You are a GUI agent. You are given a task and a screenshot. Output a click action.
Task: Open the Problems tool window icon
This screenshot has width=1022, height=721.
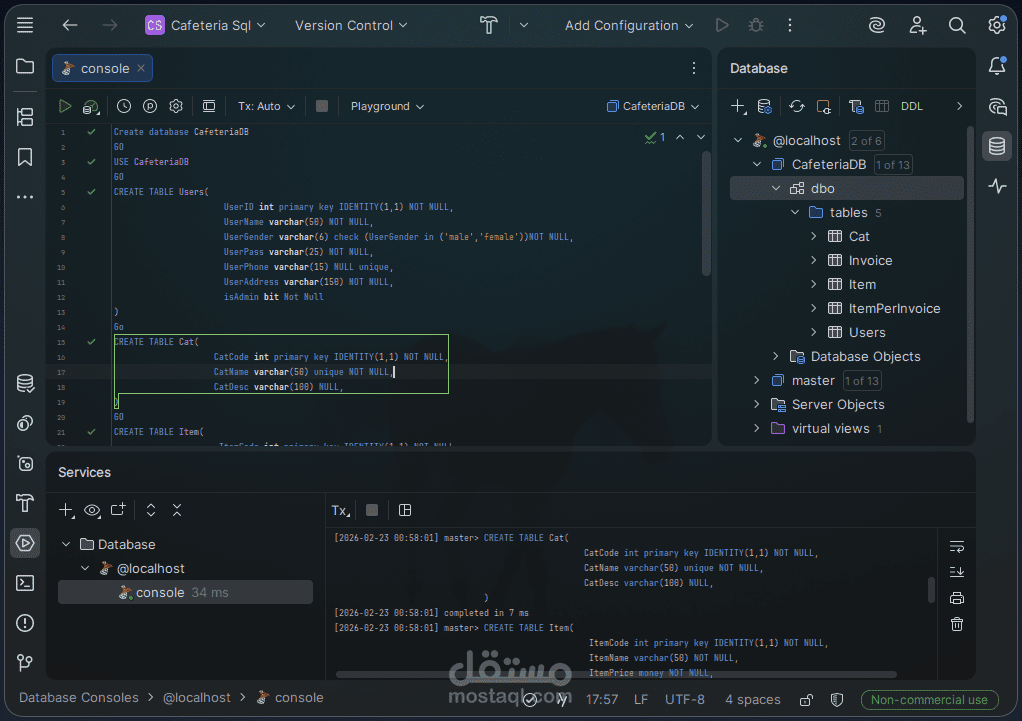pyautogui.click(x=25, y=623)
